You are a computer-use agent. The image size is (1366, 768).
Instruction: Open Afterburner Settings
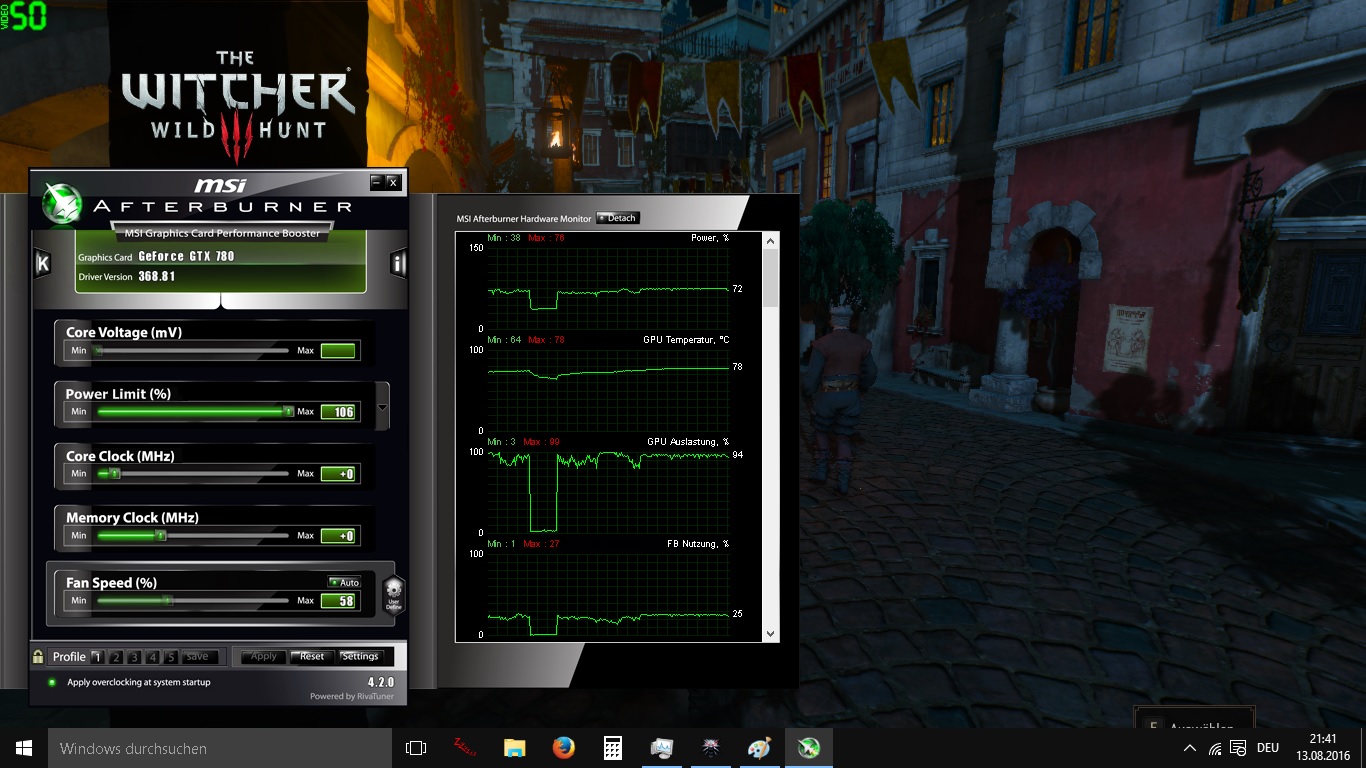(x=360, y=657)
